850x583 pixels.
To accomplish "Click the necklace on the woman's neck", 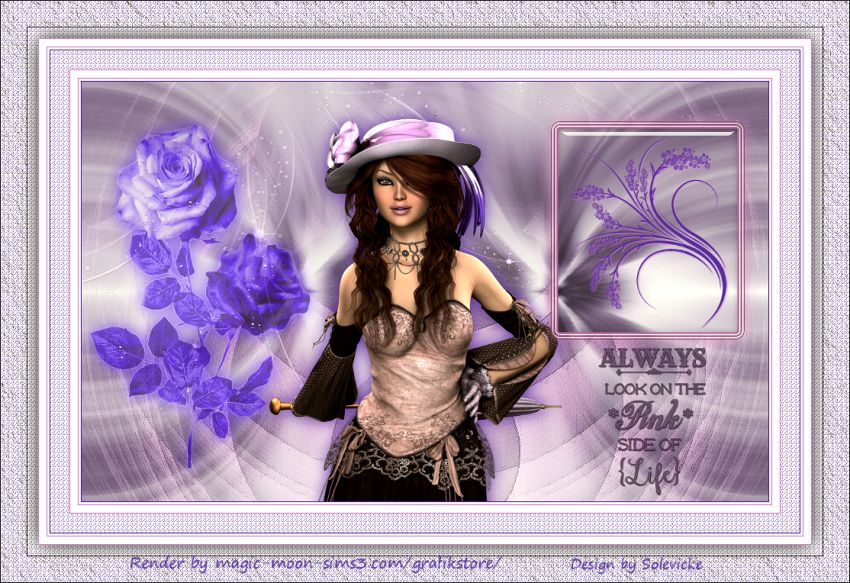I will pos(405,250).
